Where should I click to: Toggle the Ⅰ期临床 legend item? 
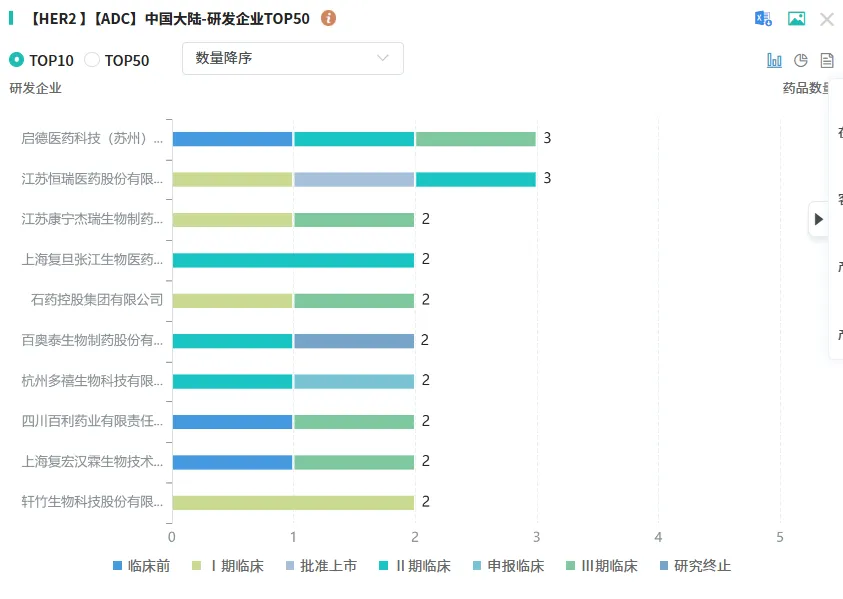point(228,566)
